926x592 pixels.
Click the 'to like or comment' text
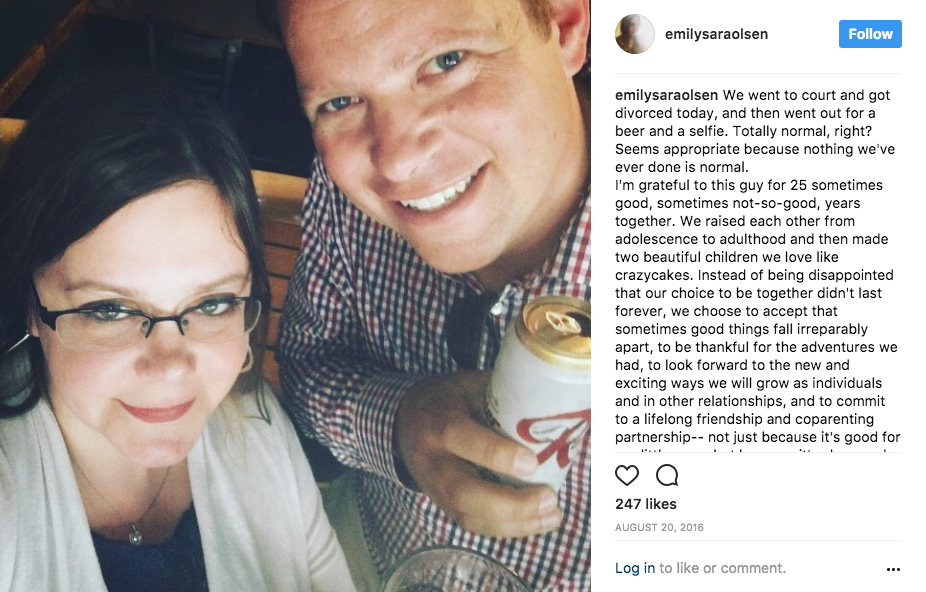(722, 568)
